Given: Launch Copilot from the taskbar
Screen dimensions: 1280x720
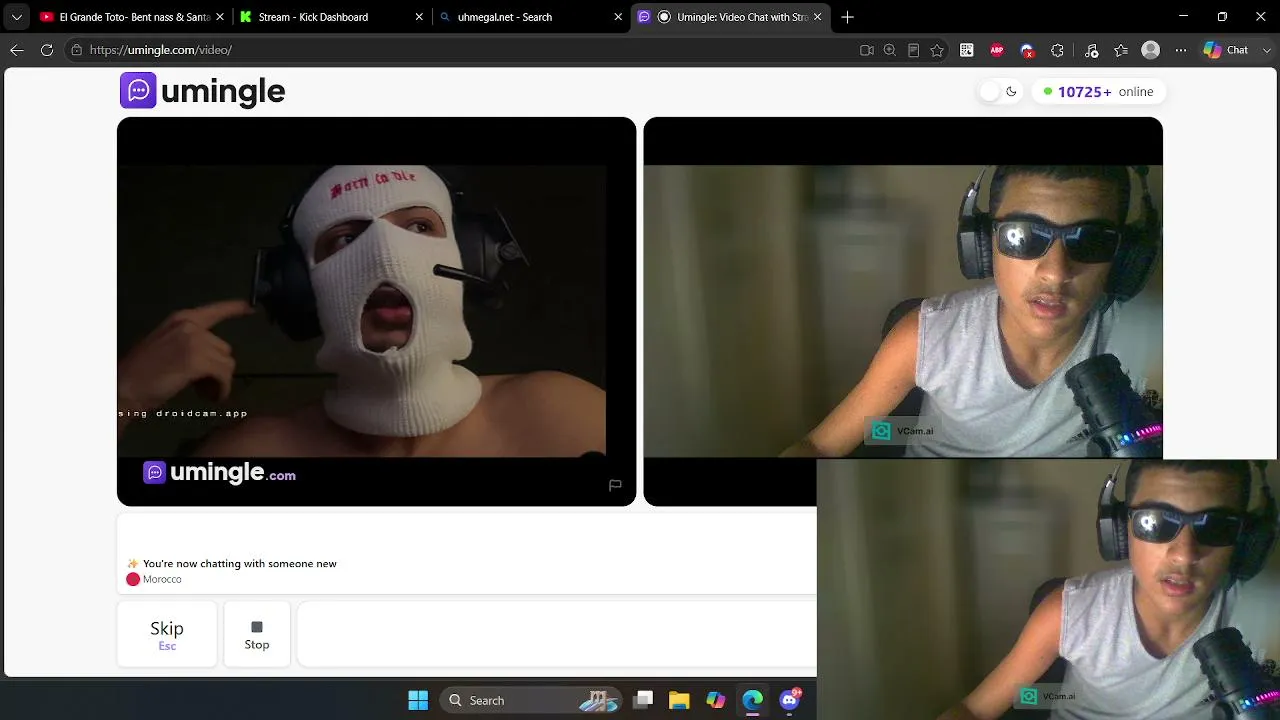Looking at the screenshot, I should click(x=716, y=700).
